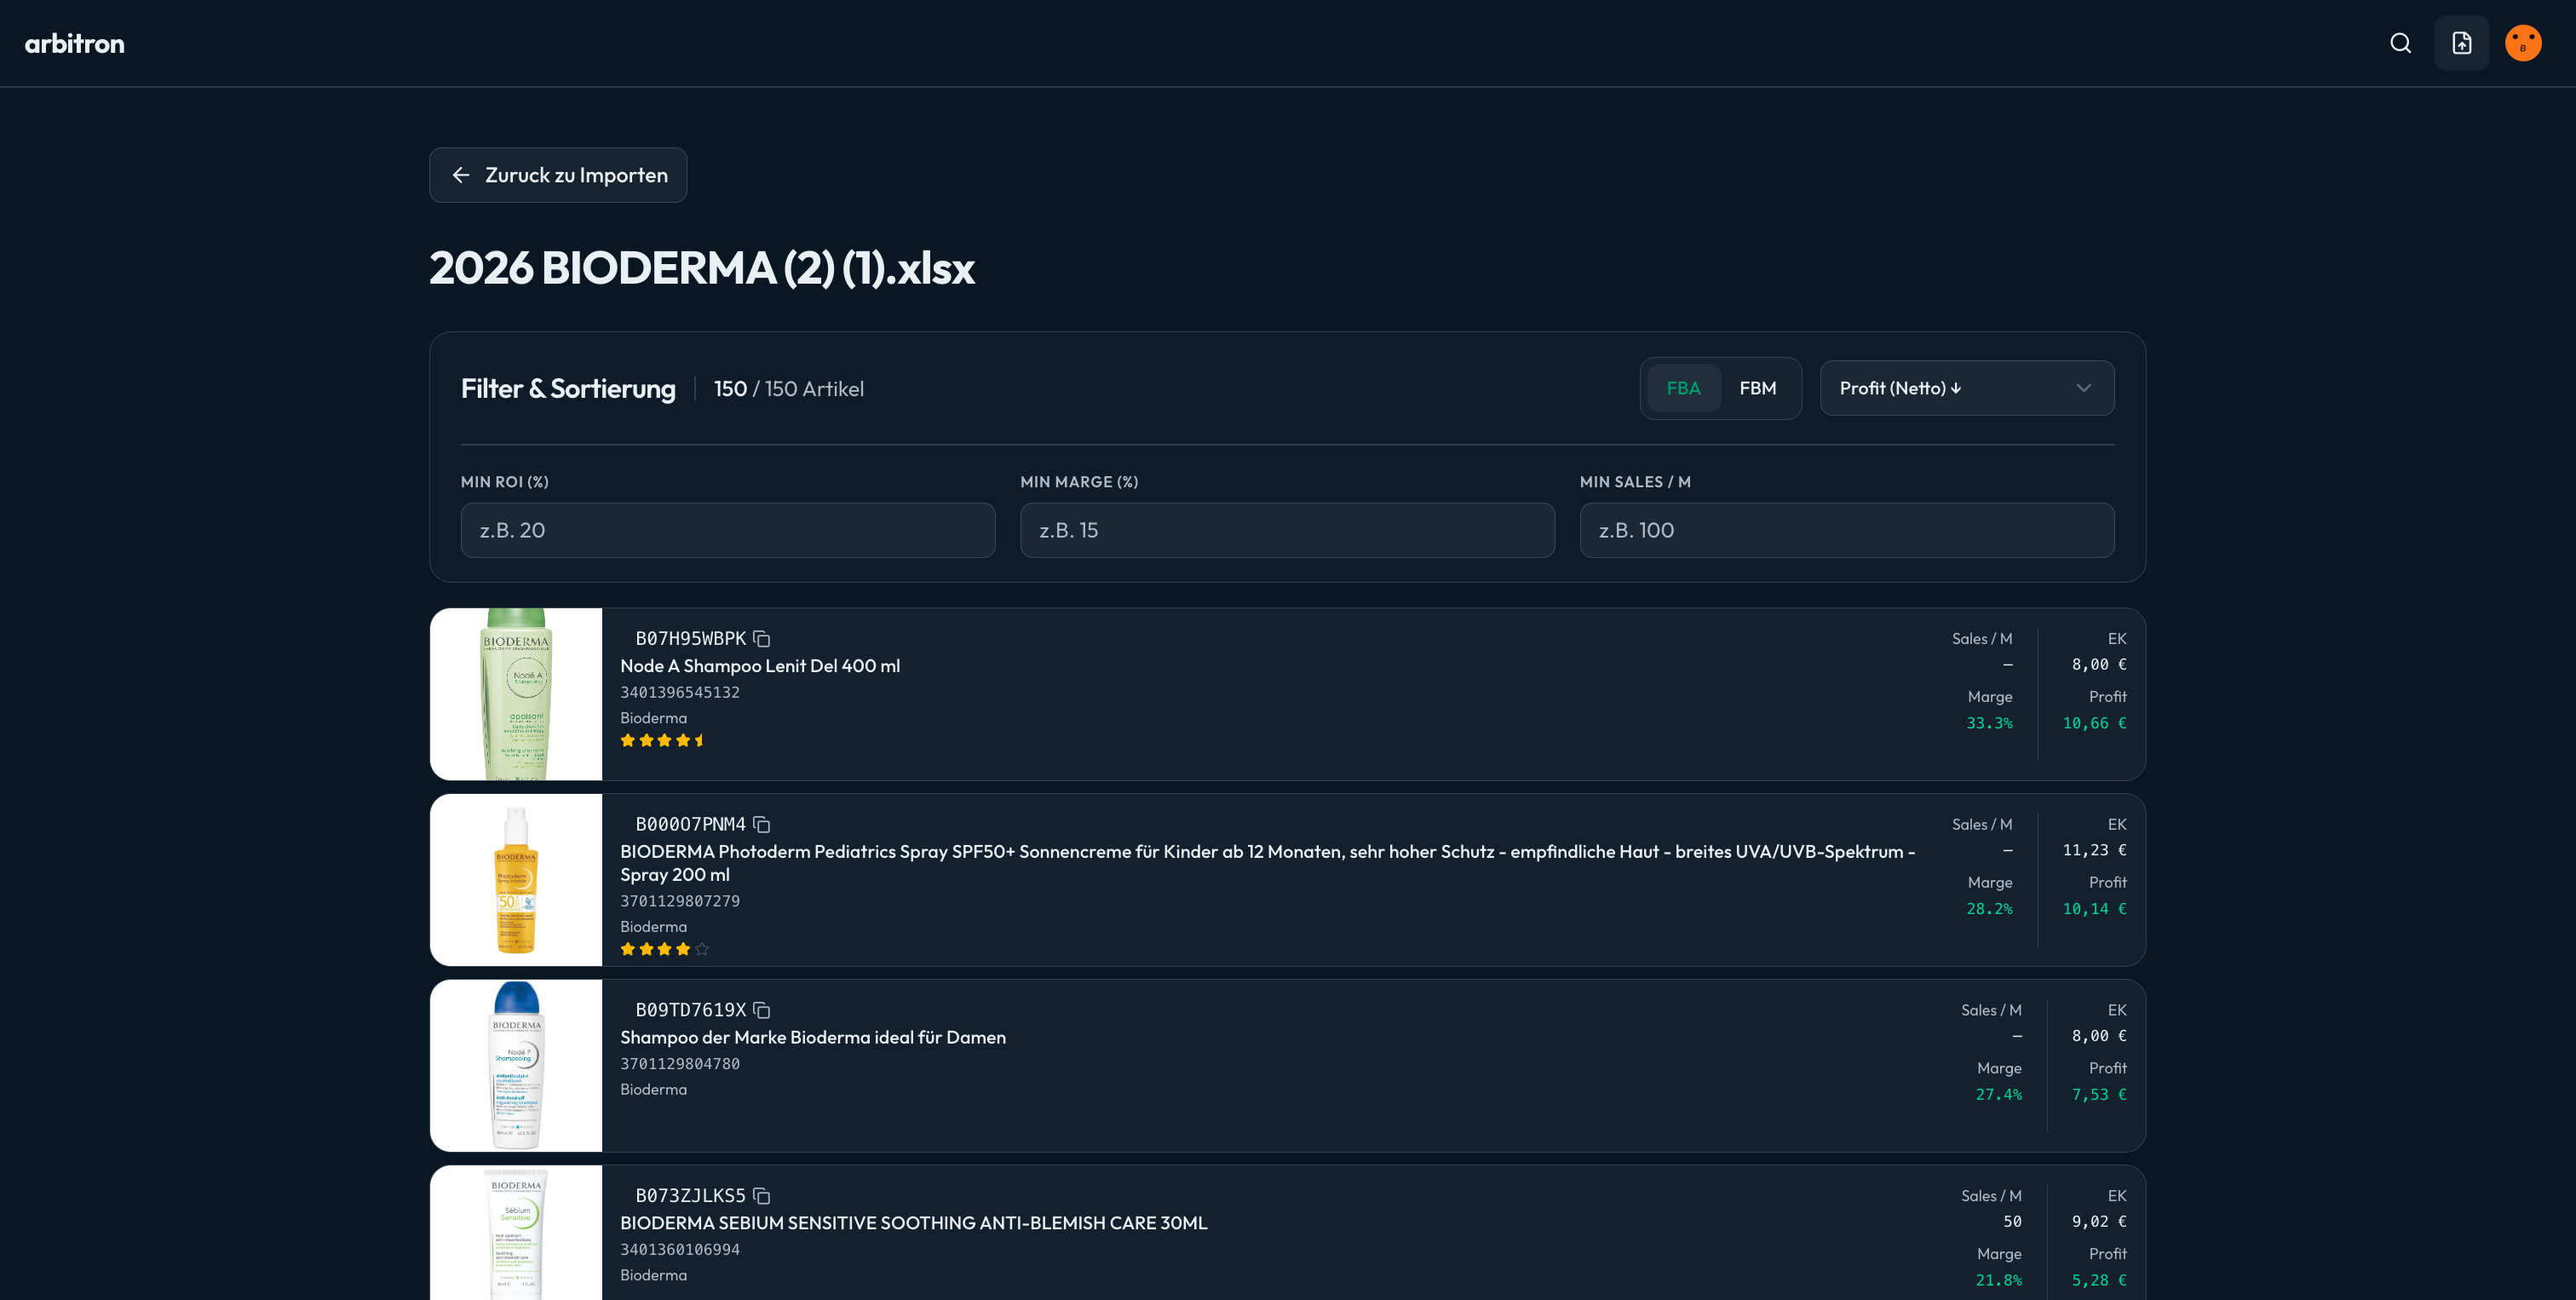Viewport: 2576px width, 1300px height.
Task: Copy ASIN B00007PNM4 with copy icon
Action: coord(761,825)
